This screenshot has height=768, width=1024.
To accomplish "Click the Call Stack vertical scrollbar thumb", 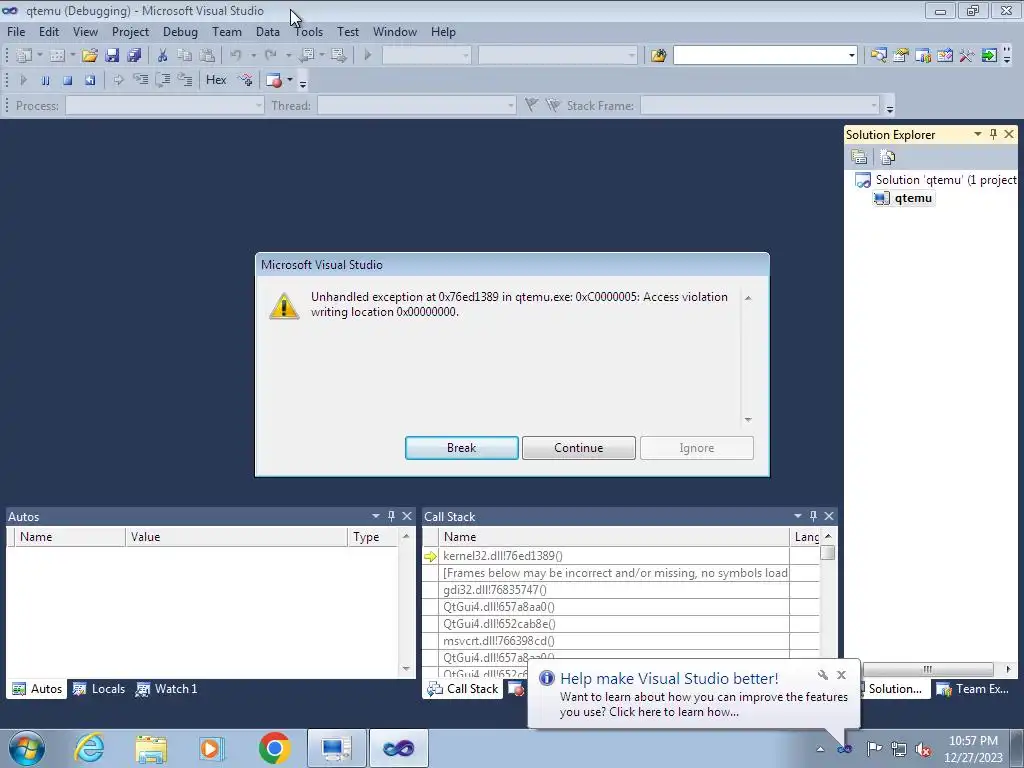I will 828,552.
